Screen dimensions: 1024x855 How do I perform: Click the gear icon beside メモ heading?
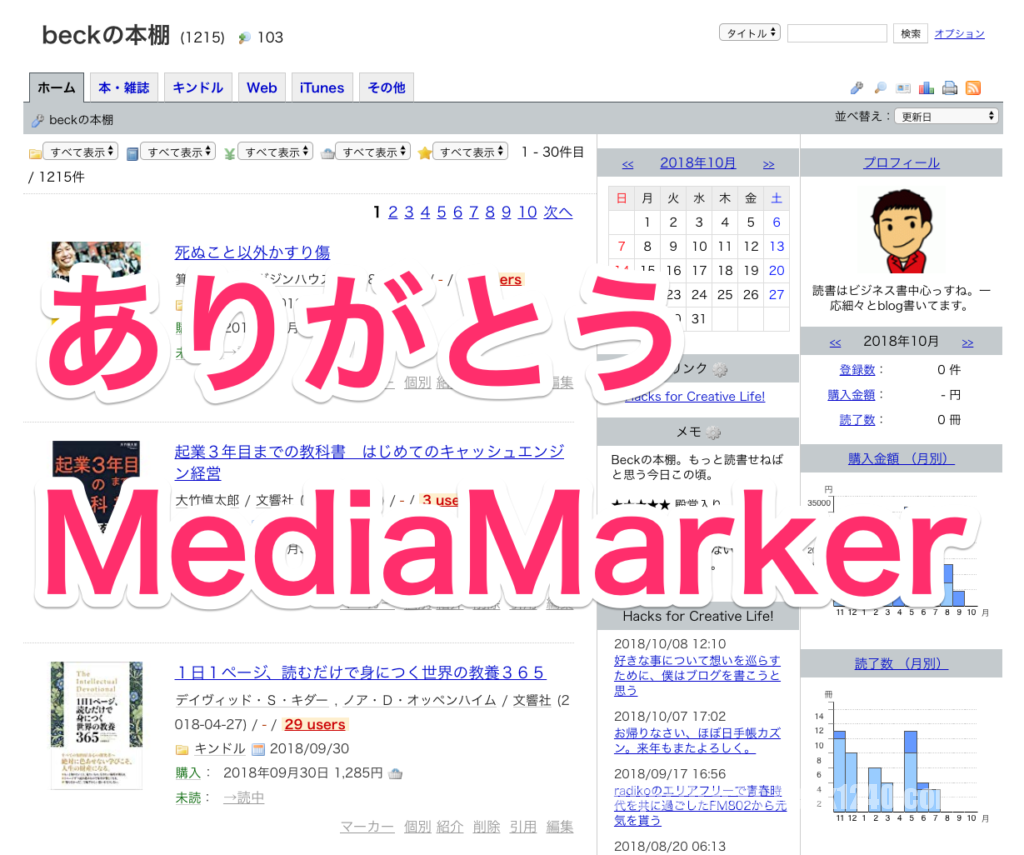[714, 432]
